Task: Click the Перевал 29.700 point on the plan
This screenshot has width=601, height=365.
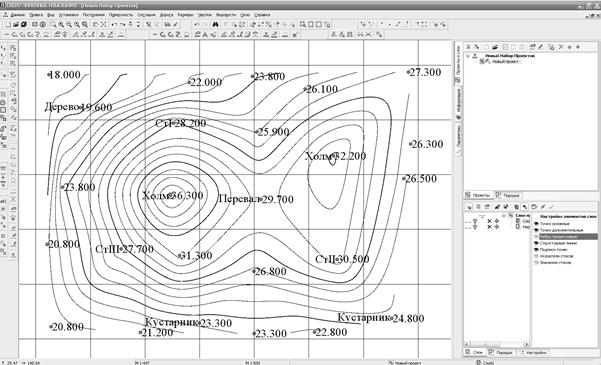Action: [260, 199]
